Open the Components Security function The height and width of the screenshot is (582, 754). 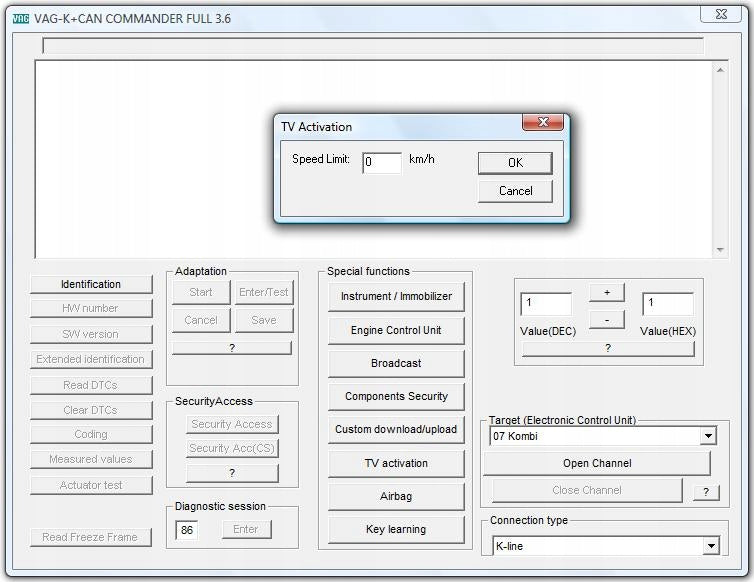coord(396,397)
